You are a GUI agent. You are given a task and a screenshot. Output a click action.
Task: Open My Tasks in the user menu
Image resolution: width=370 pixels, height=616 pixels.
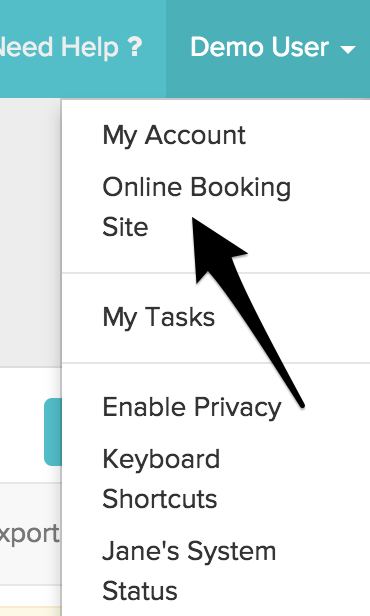(x=159, y=317)
